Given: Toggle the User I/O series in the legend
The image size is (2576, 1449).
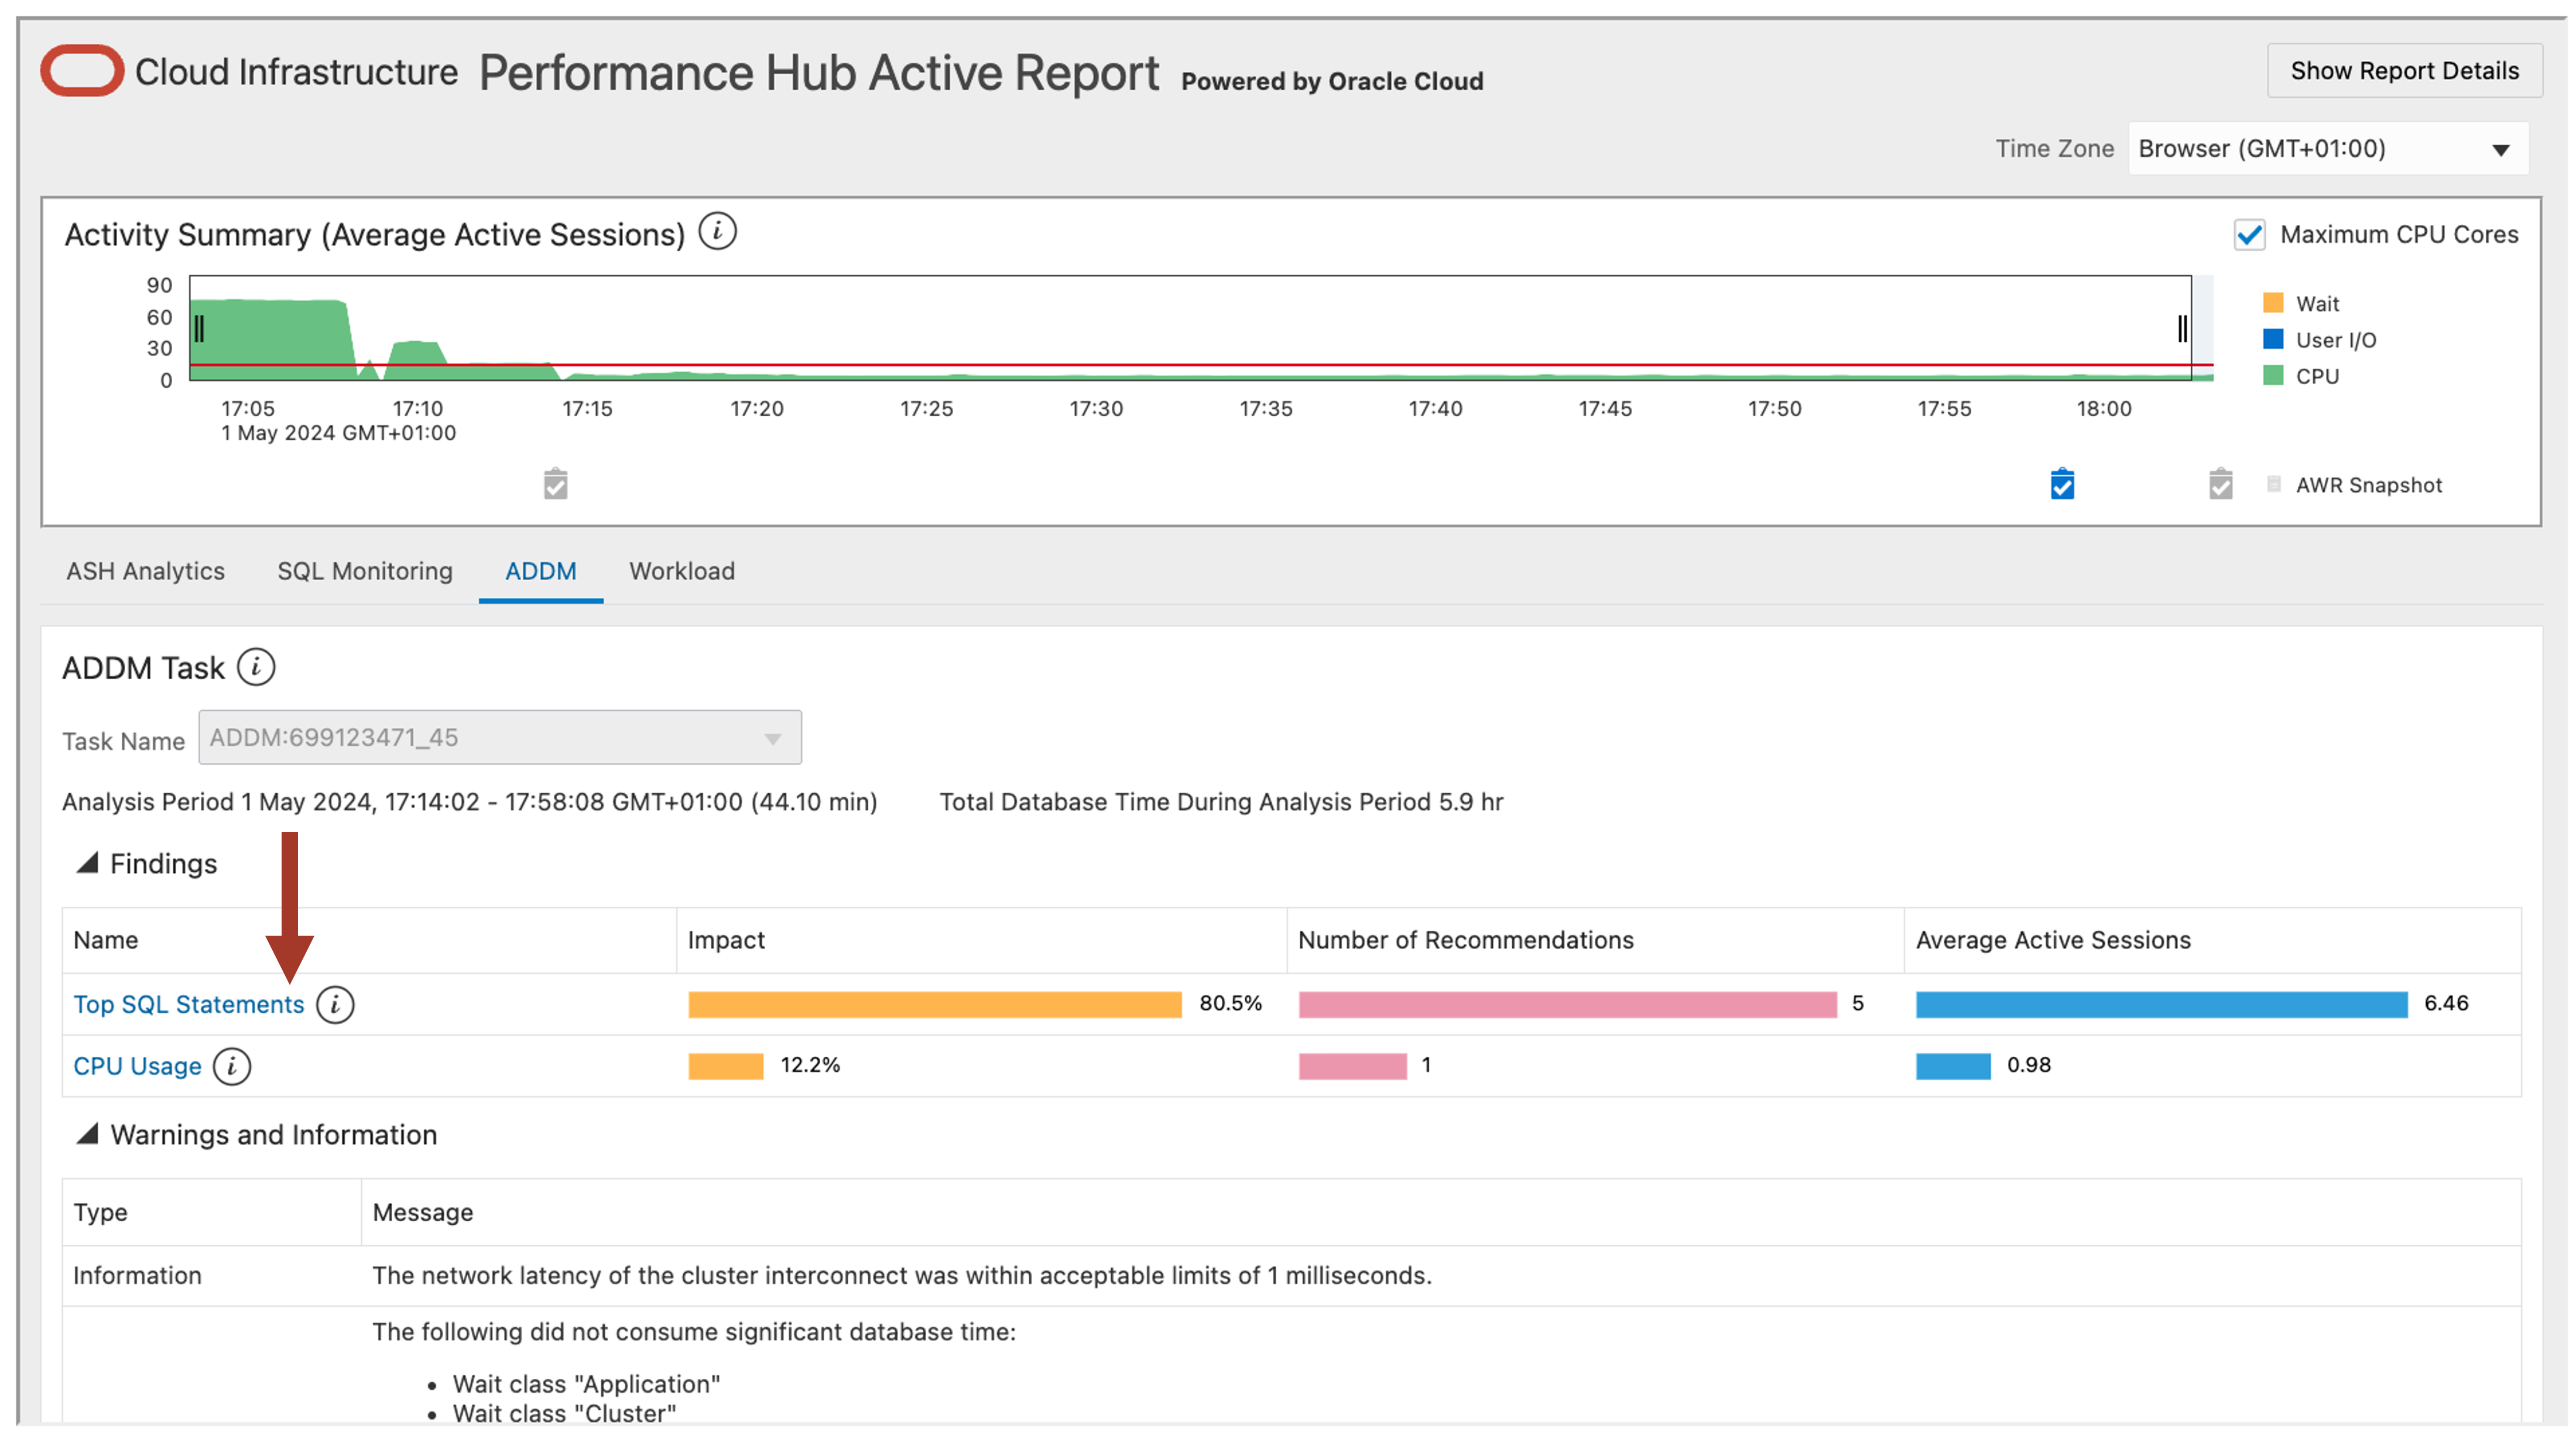Looking at the screenshot, I should click(2273, 339).
